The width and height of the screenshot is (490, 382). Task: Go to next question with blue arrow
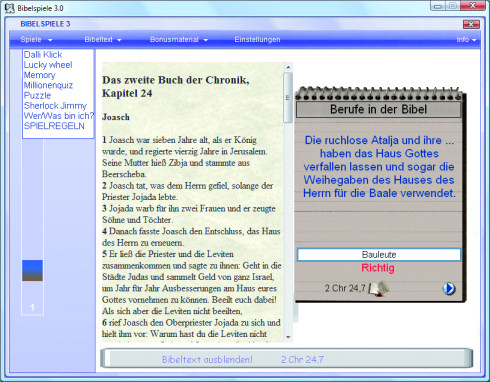(x=449, y=288)
